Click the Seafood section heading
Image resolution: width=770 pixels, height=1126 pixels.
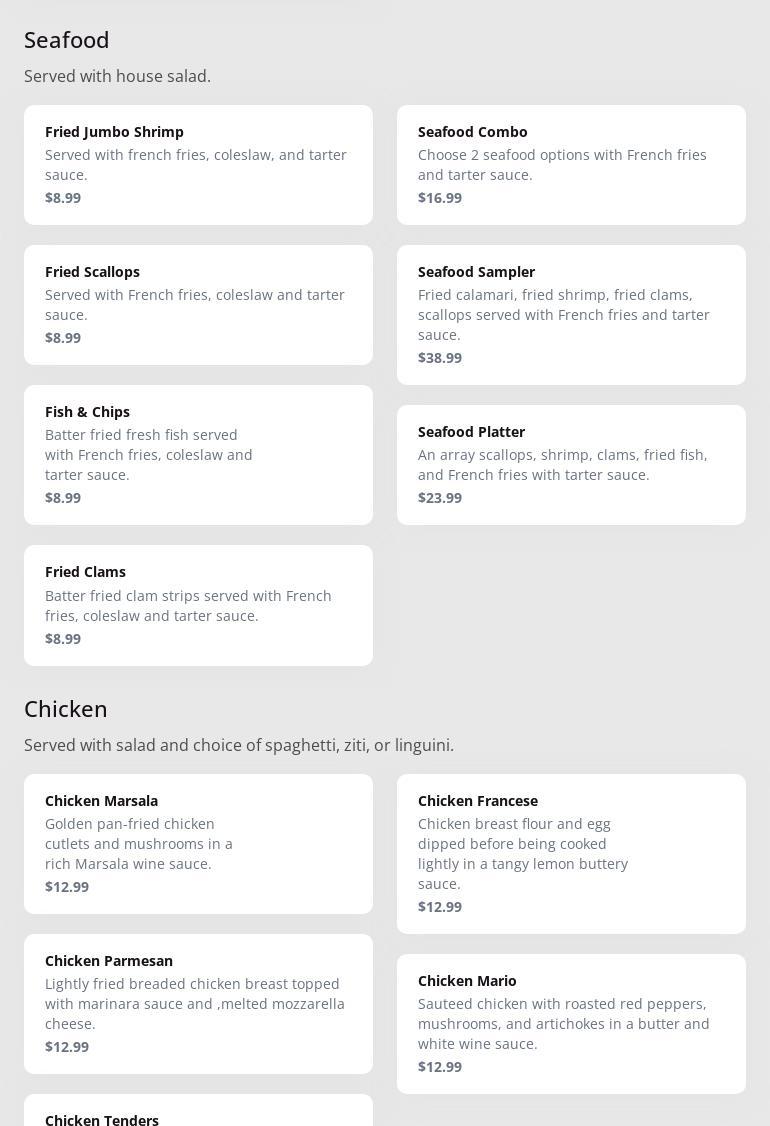67,40
